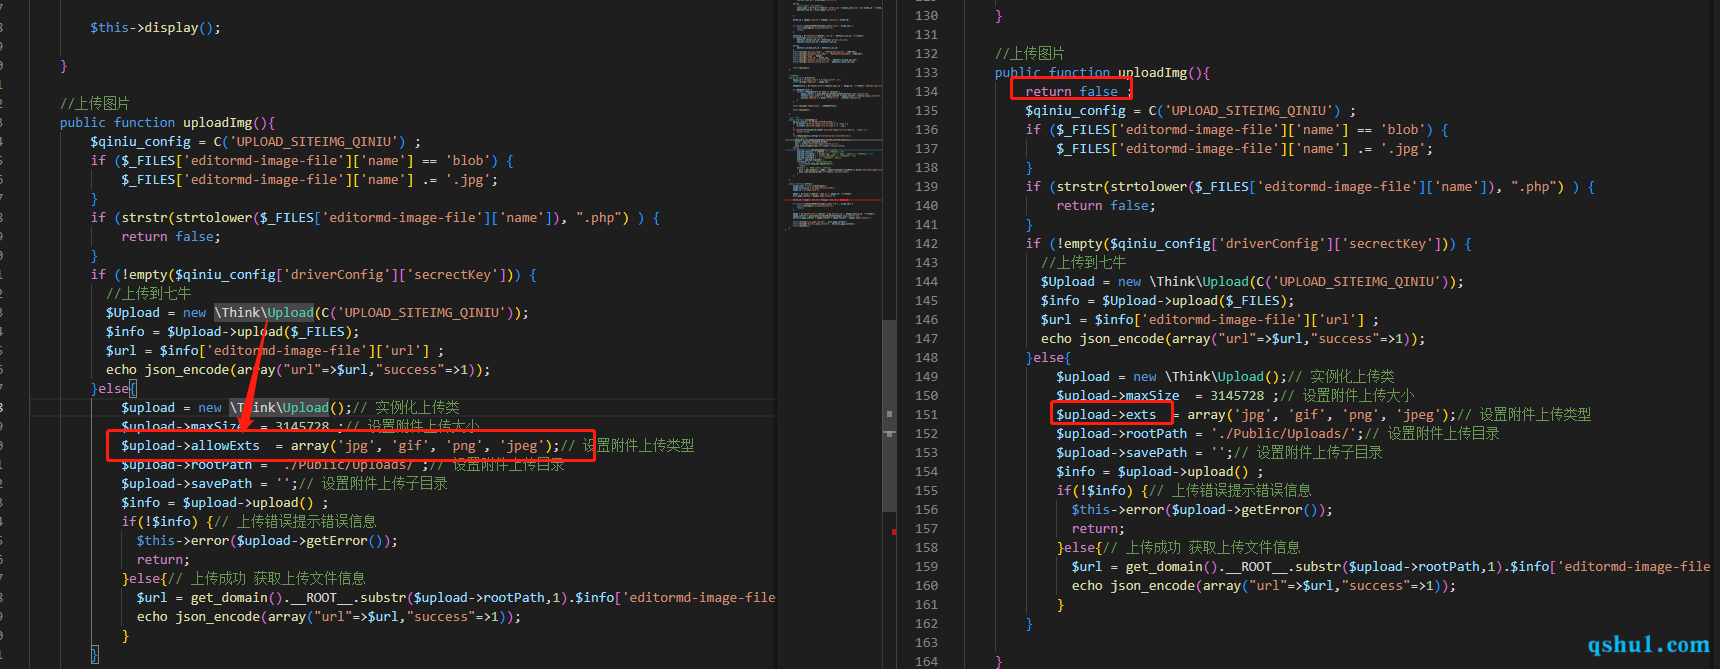Screen dimensions: 1720x669
Task: Click '$url = get_domain()' on line 159
Action: (1145, 566)
